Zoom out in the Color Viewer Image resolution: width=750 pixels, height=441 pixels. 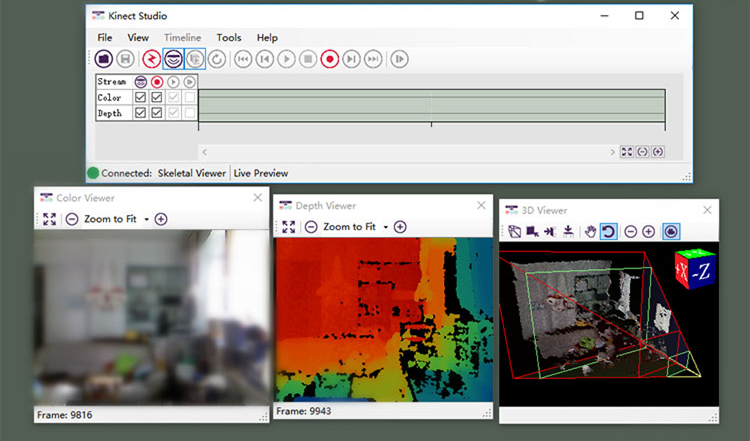click(x=72, y=219)
